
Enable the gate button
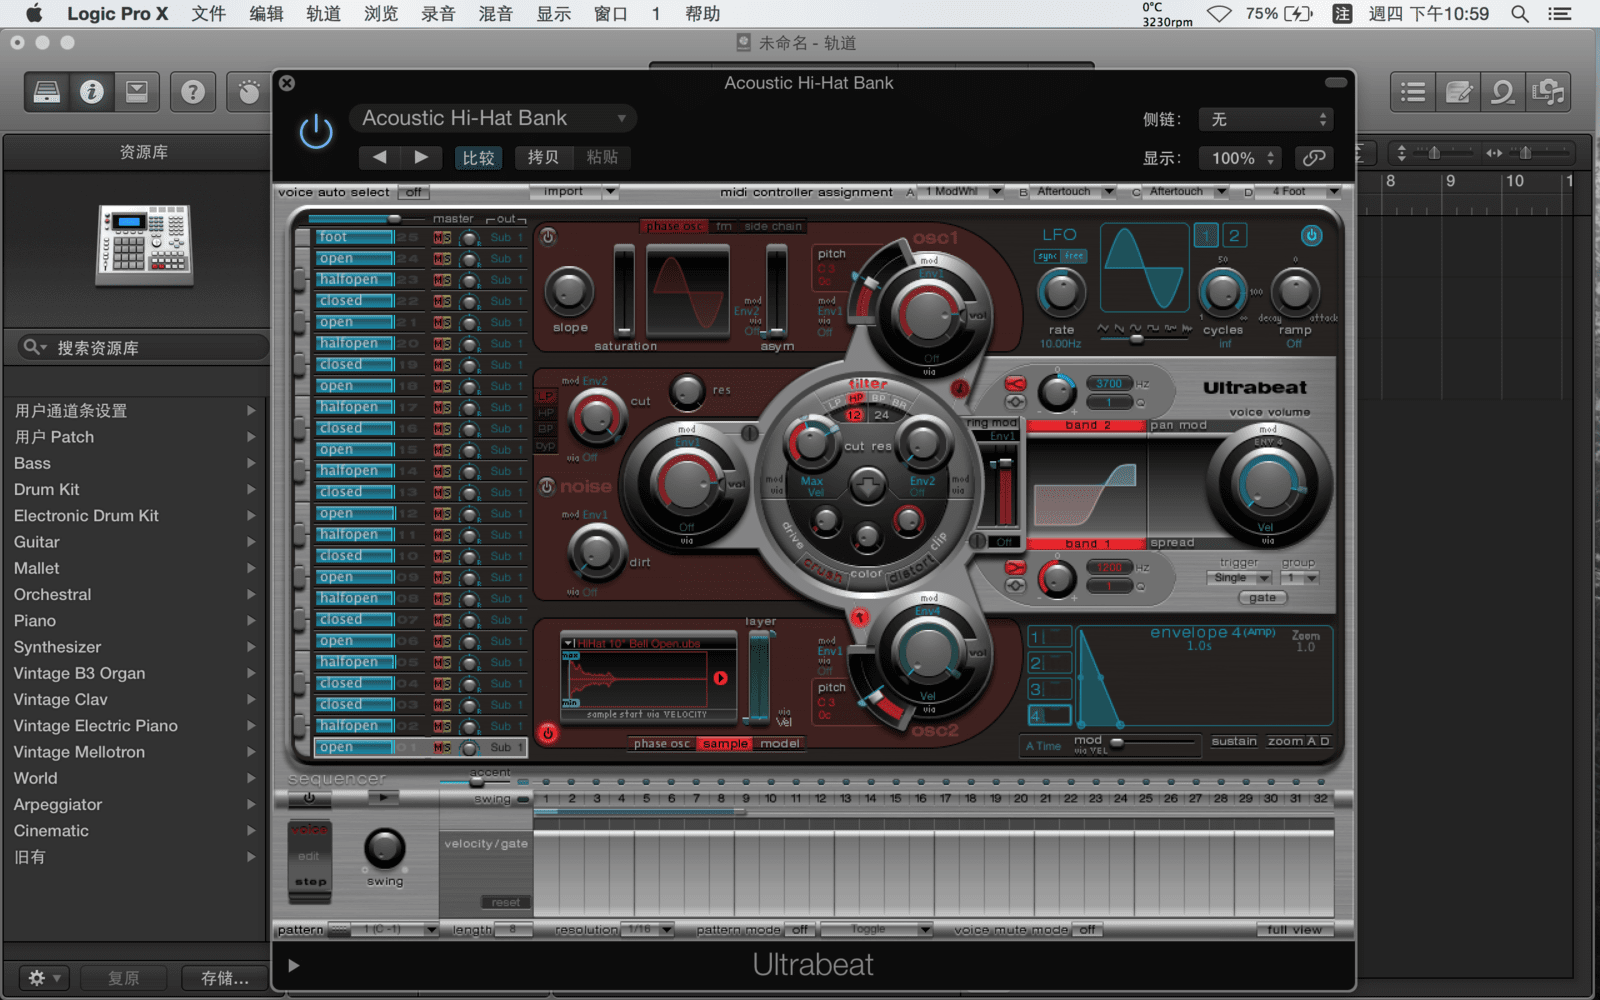(x=1262, y=598)
